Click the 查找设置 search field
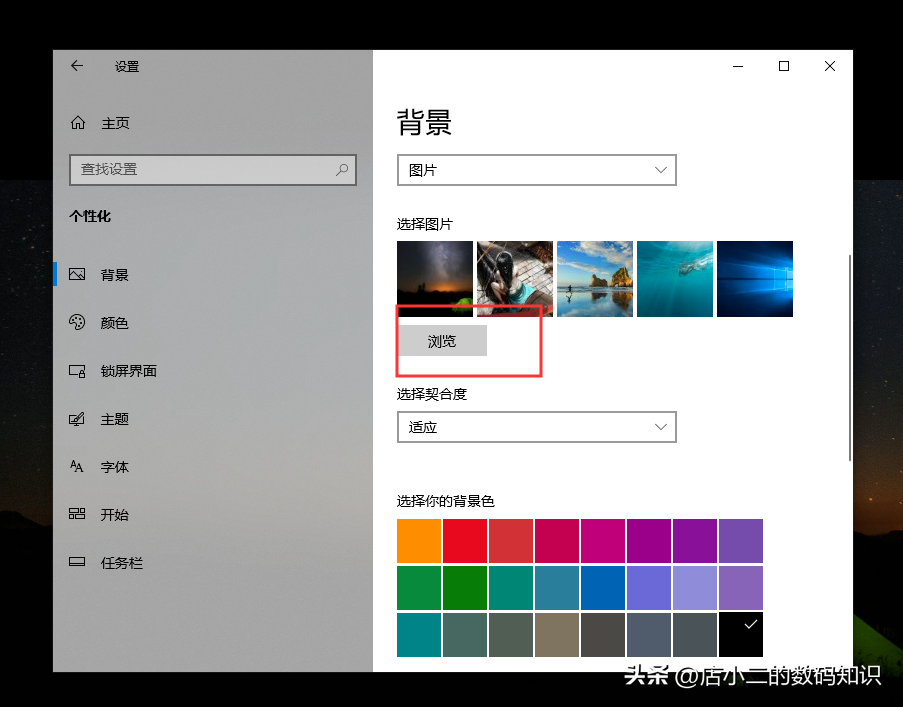Screen dimensions: 903x707 [x=213, y=169]
